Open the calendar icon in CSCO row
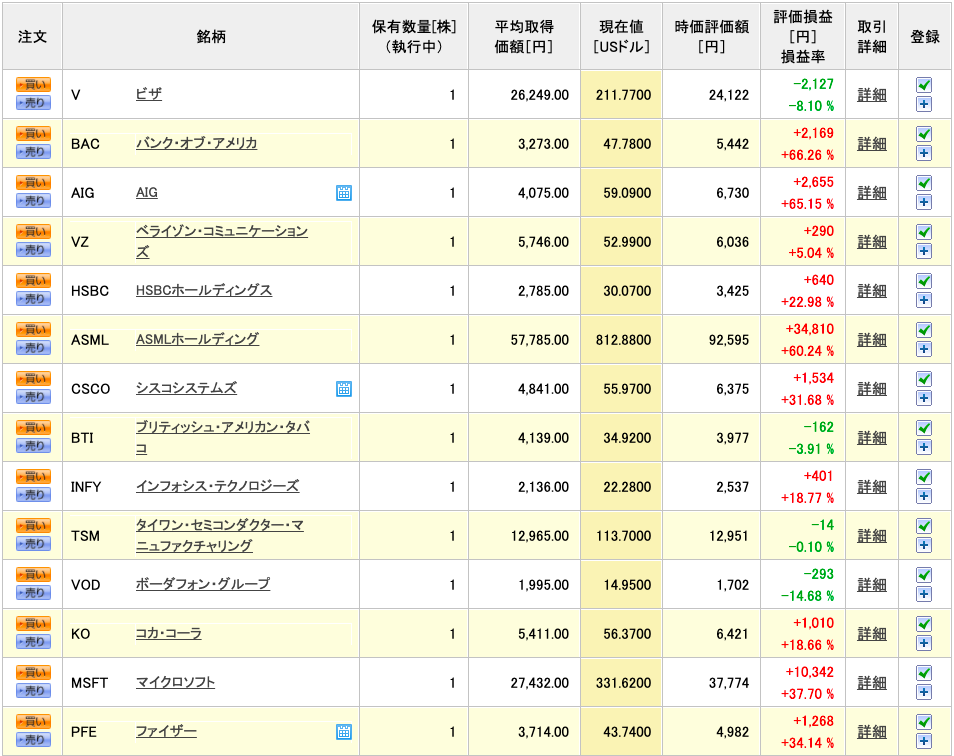The image size is (954, 756). click(x=344, y=389)
